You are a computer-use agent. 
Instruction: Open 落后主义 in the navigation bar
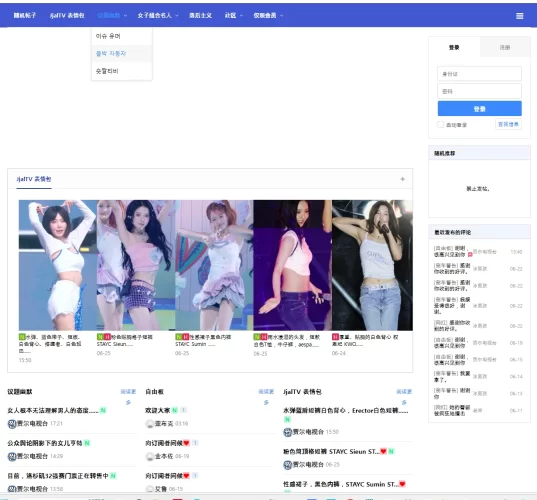pos(200,15)
